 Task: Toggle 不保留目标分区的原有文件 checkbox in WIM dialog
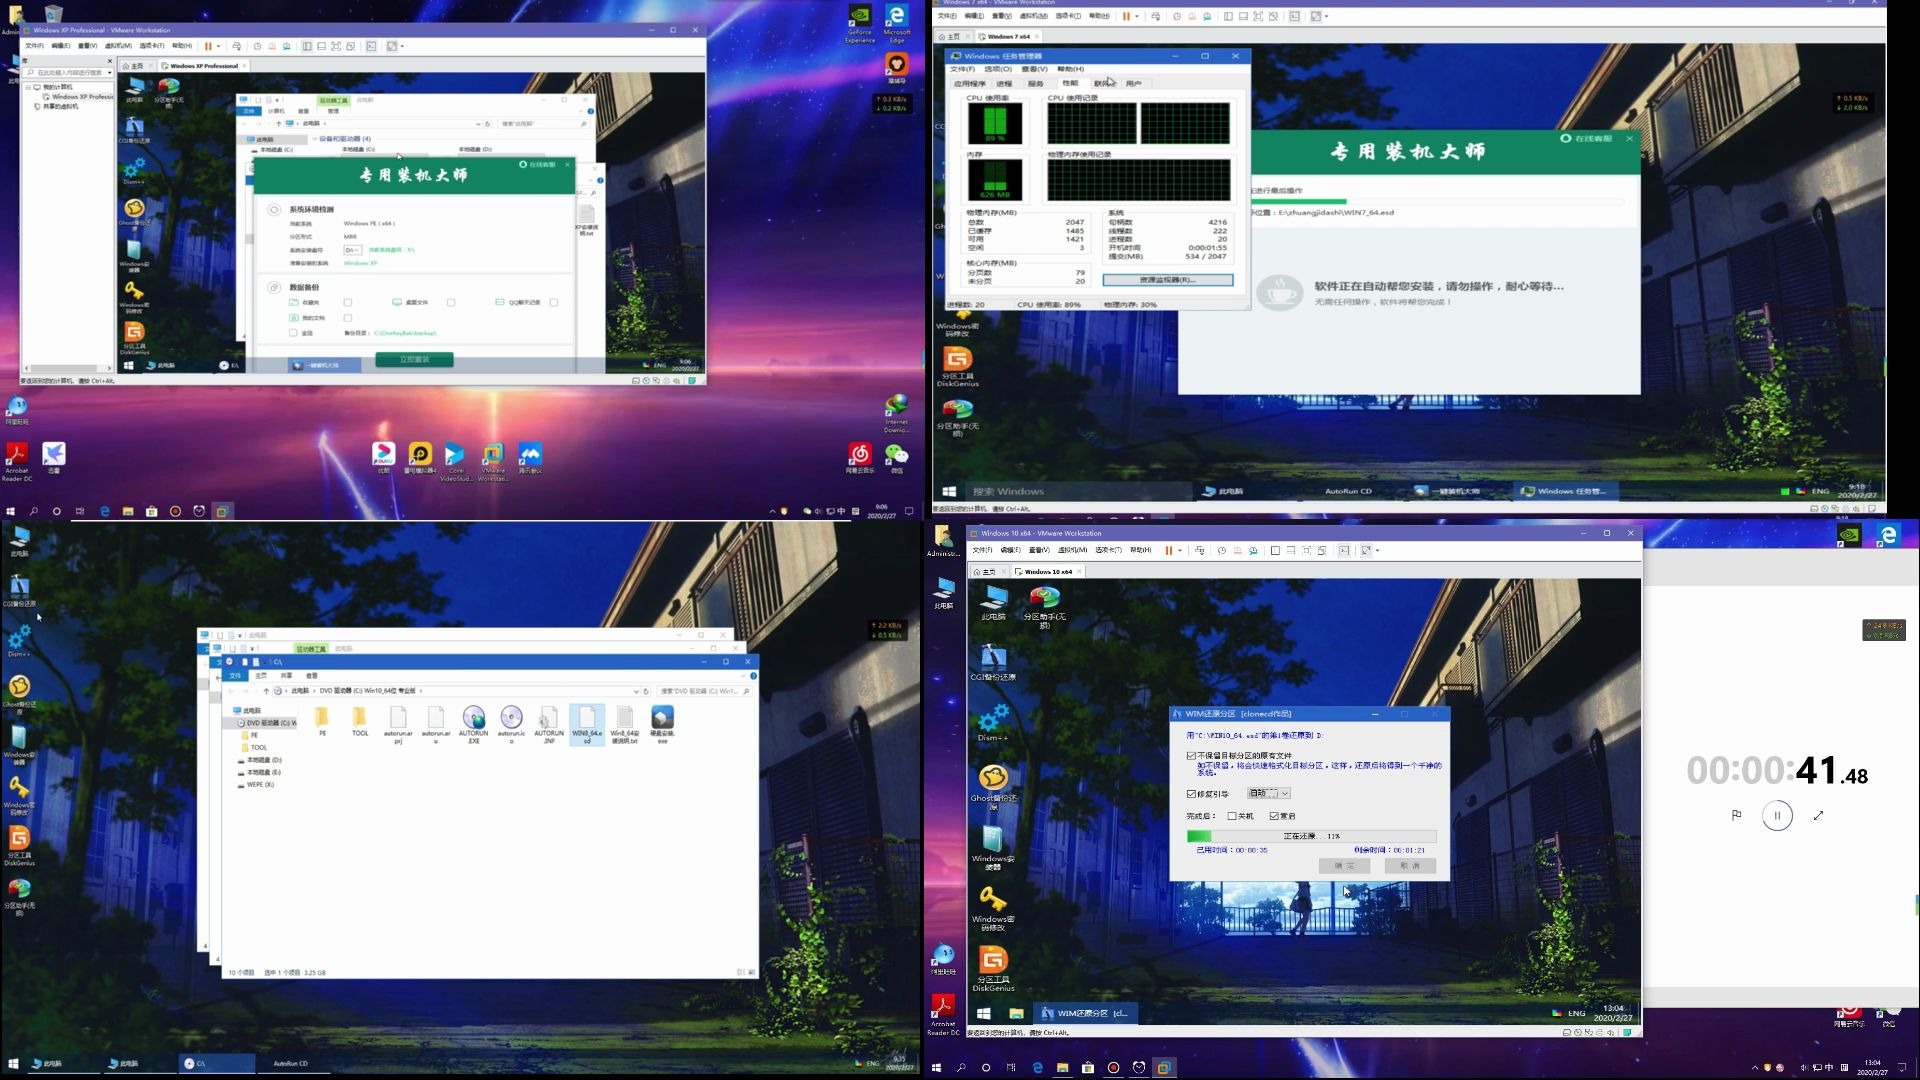click(1191, 756)
